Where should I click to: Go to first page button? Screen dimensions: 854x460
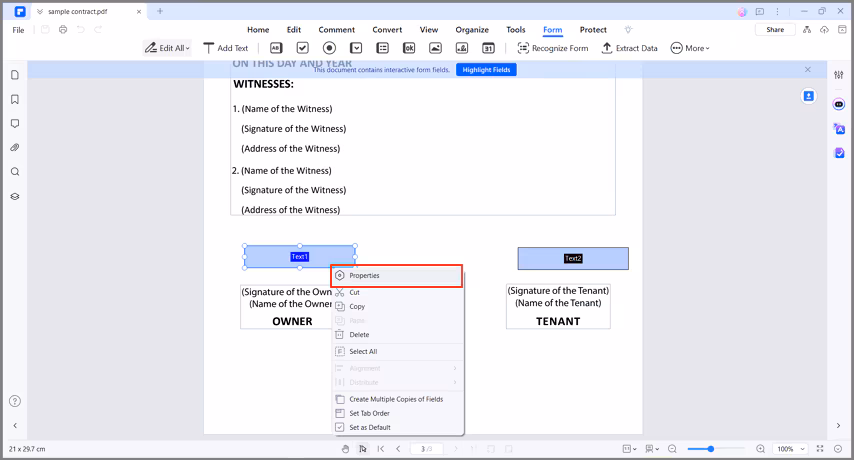(x=381, y=449)
